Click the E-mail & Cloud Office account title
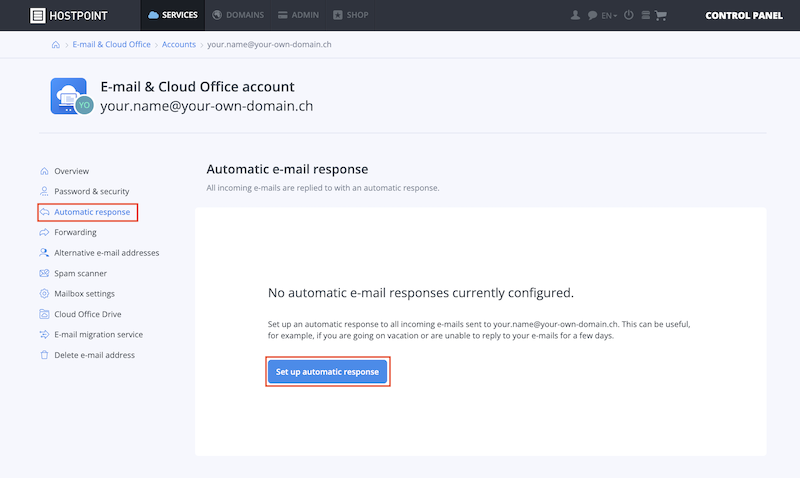800x478 pixels. click(197, 87)
